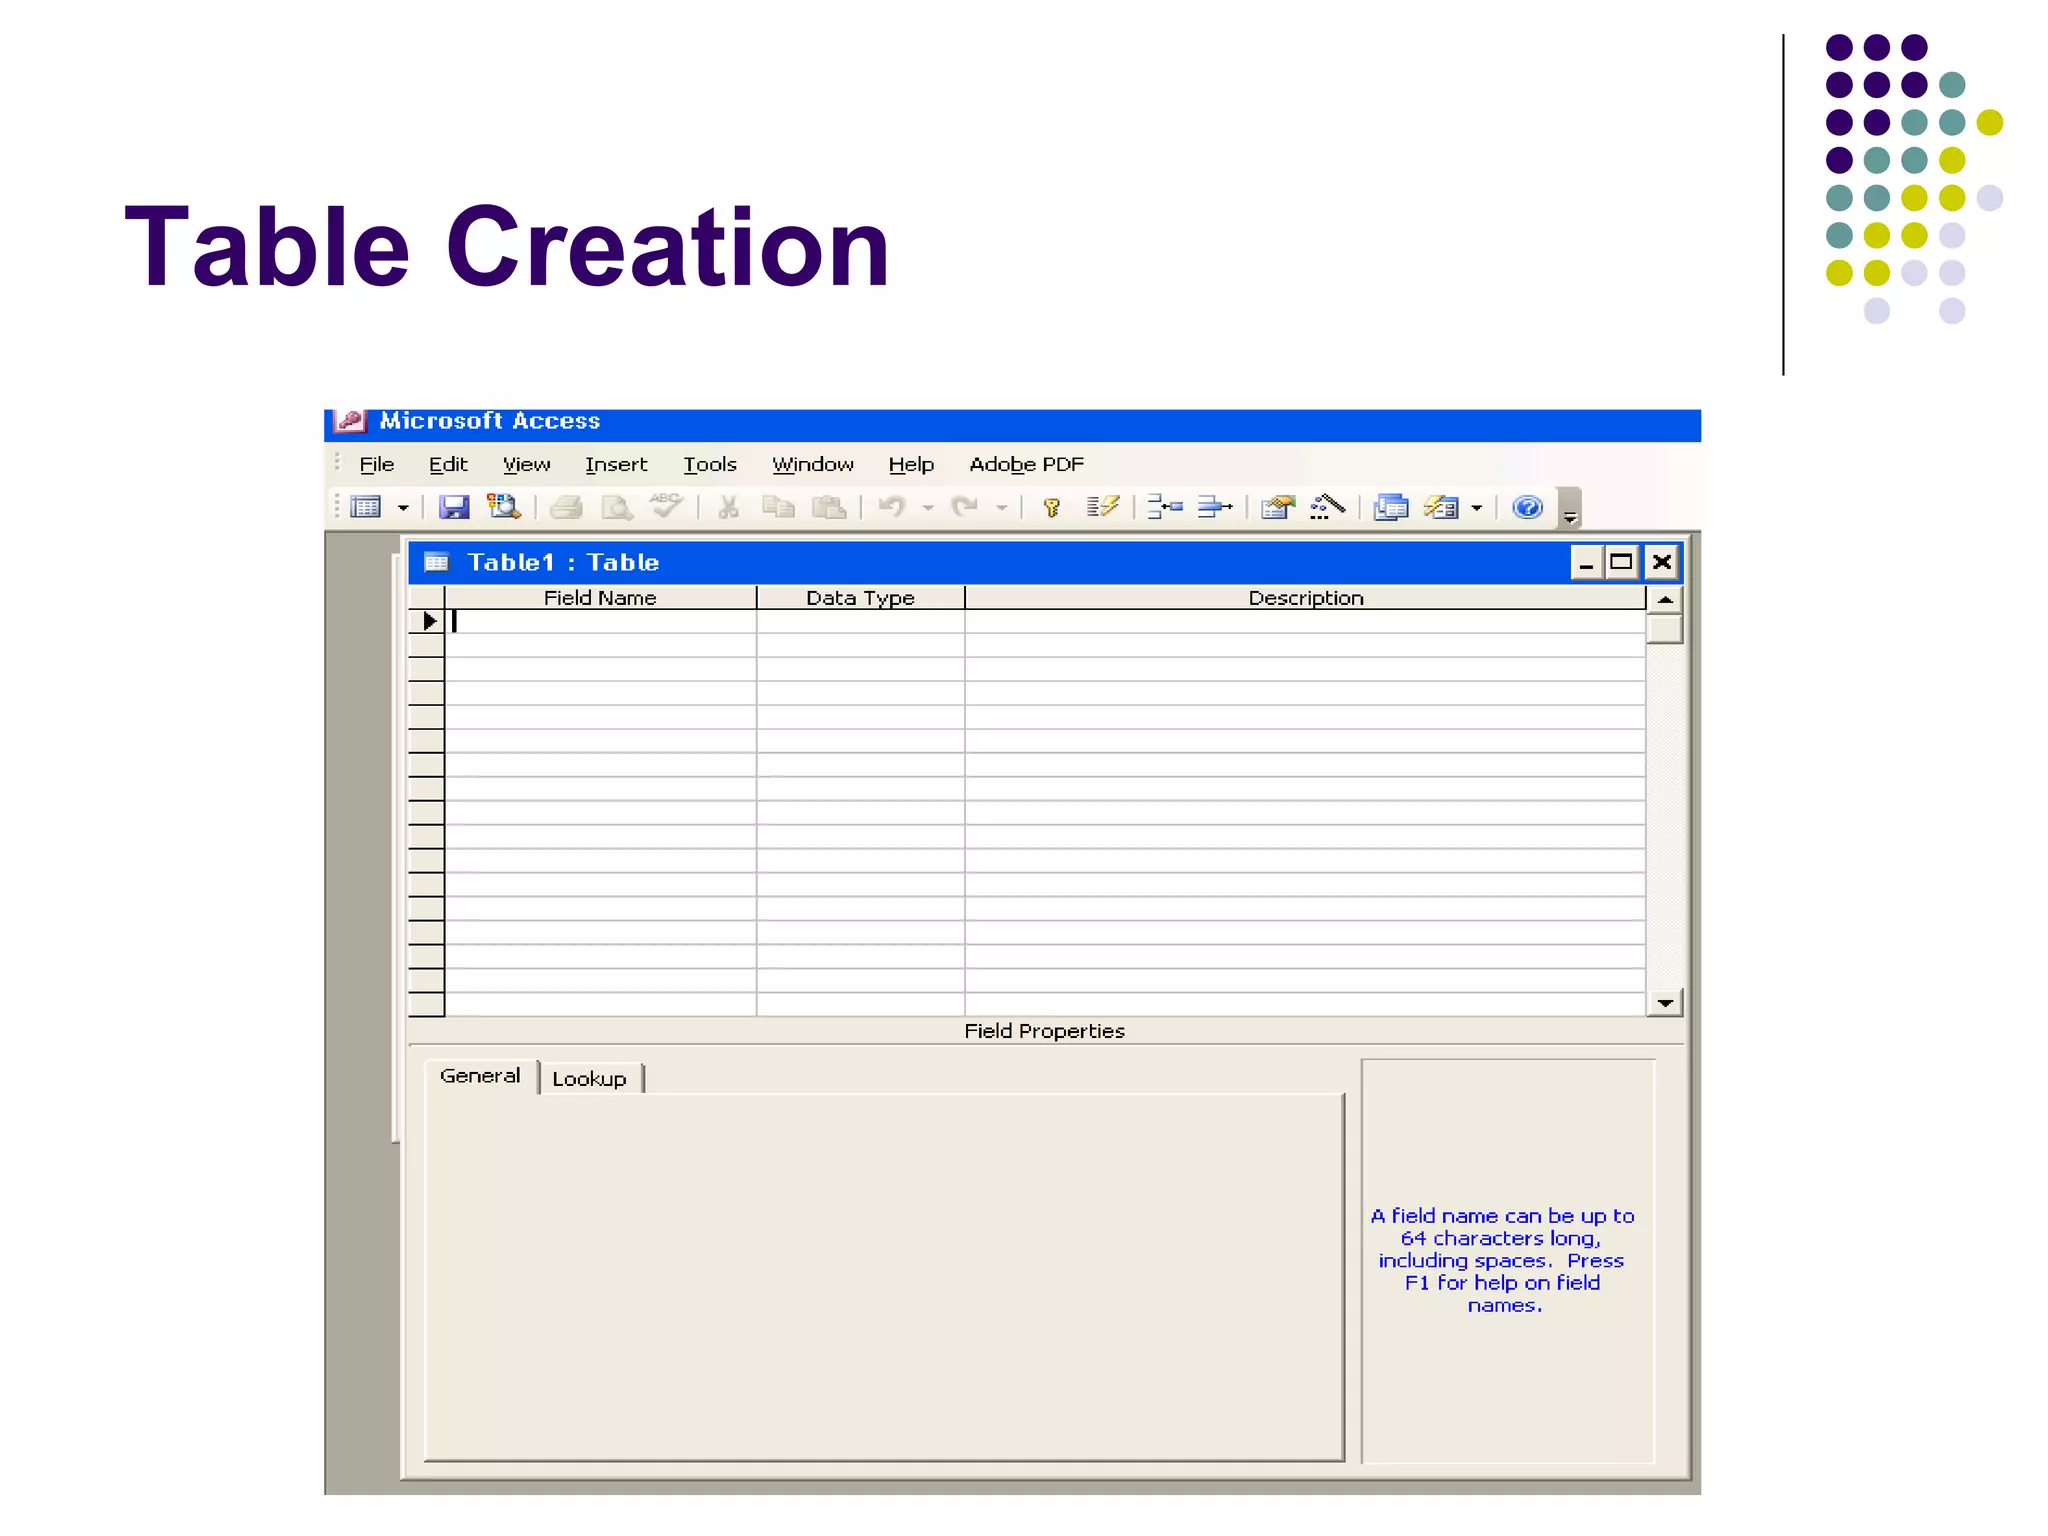Image resolution: width=2048 pixels, height=1536 pixels.
Task: Click the File Search toolbar icon
Action: coord(503,508)
